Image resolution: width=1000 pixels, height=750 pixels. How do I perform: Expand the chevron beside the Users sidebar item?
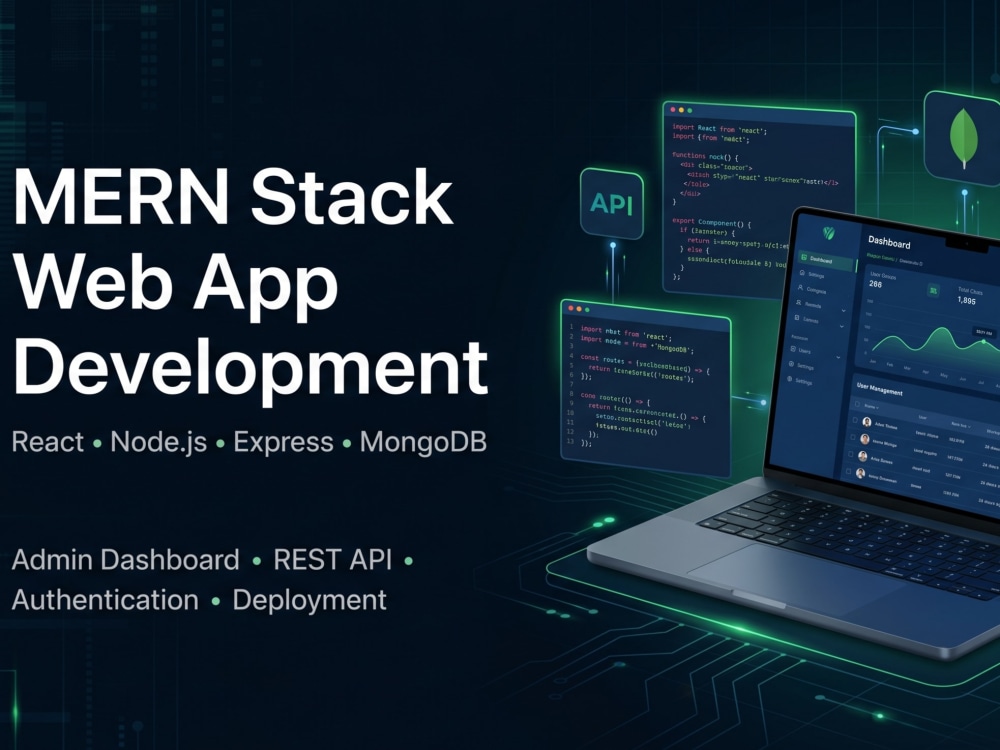click(838, 357)
